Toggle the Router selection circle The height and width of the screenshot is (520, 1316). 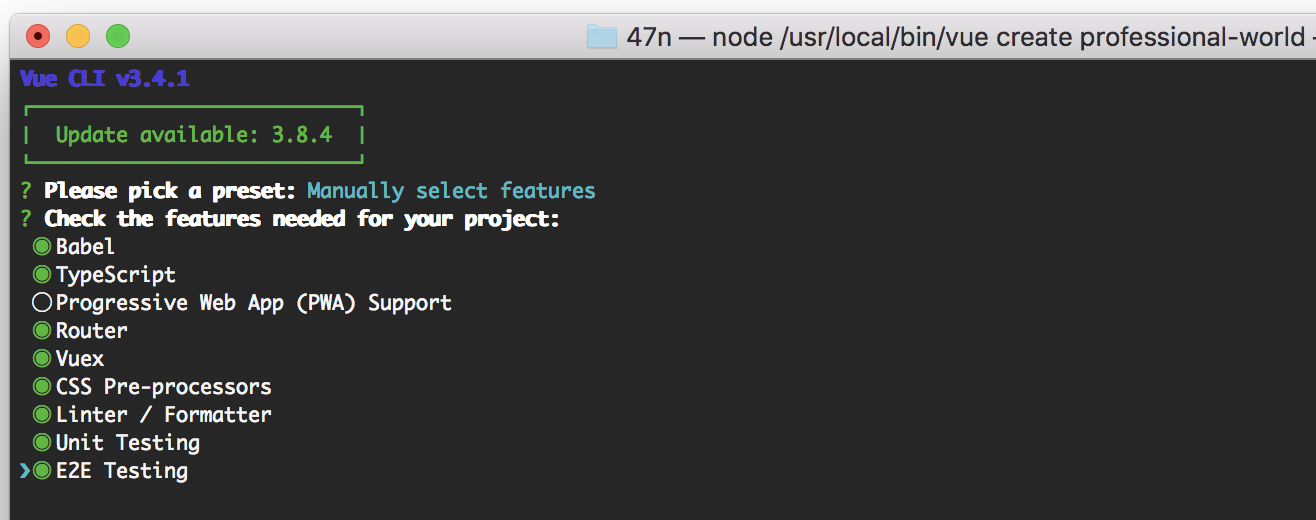(x=42, y=330)
